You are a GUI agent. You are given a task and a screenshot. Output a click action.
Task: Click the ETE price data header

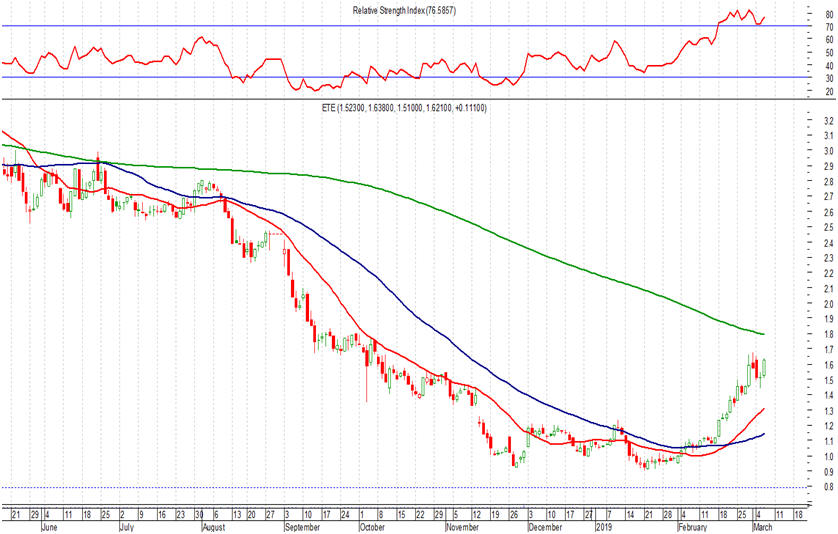click(x=404, y=108)
